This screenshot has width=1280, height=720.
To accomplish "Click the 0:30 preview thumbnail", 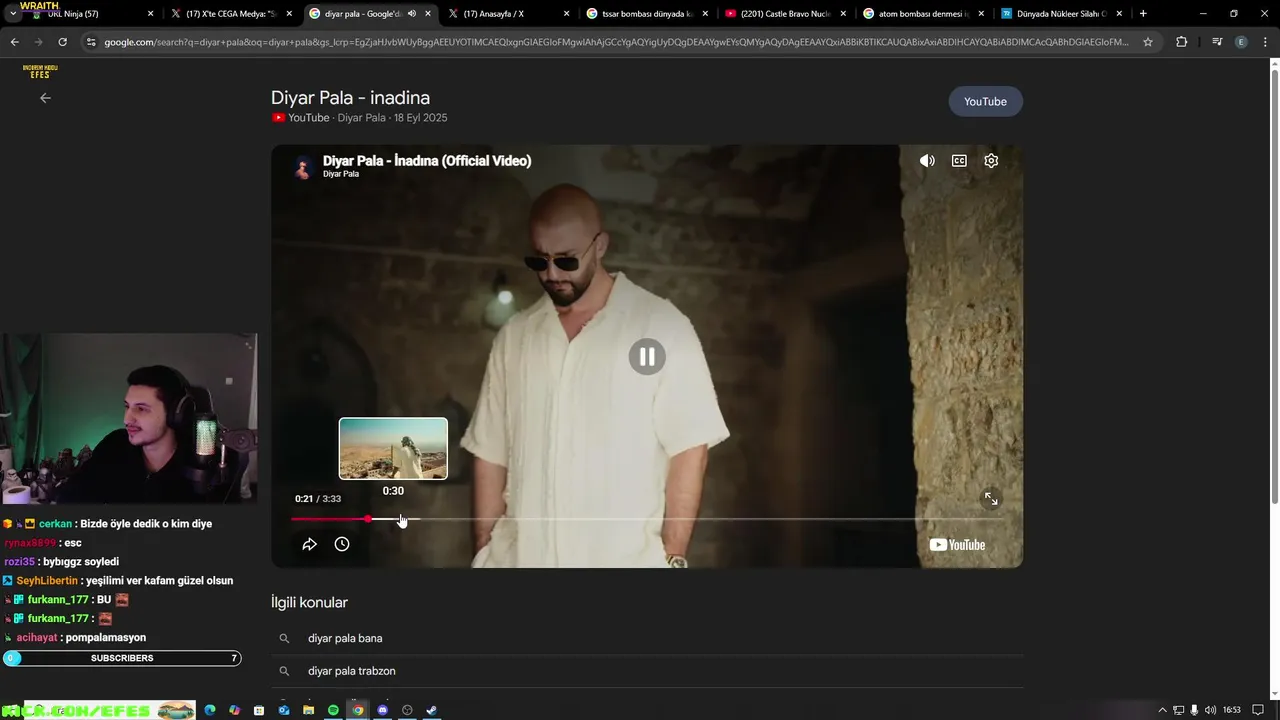I will (x=393, y=449).
